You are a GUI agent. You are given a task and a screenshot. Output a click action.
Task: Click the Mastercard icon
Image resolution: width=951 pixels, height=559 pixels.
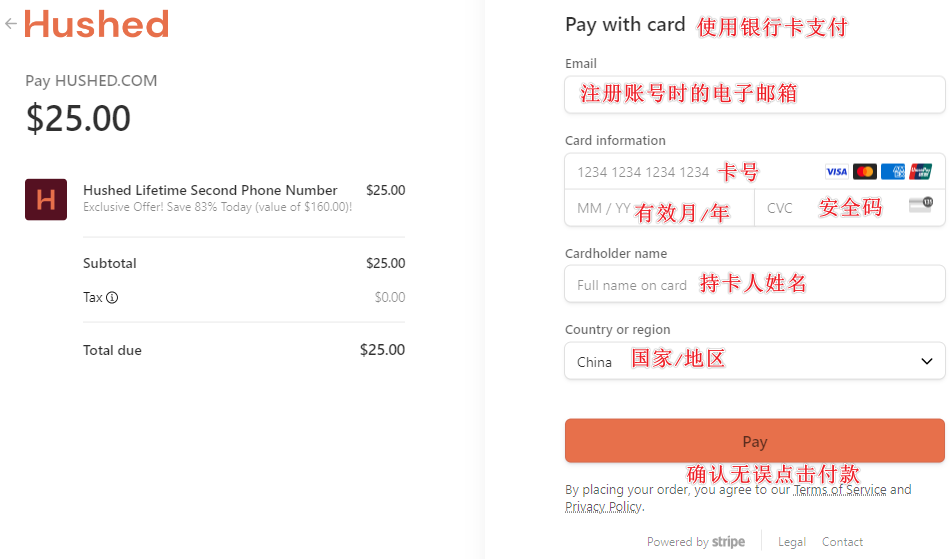(x=865, y=172)
